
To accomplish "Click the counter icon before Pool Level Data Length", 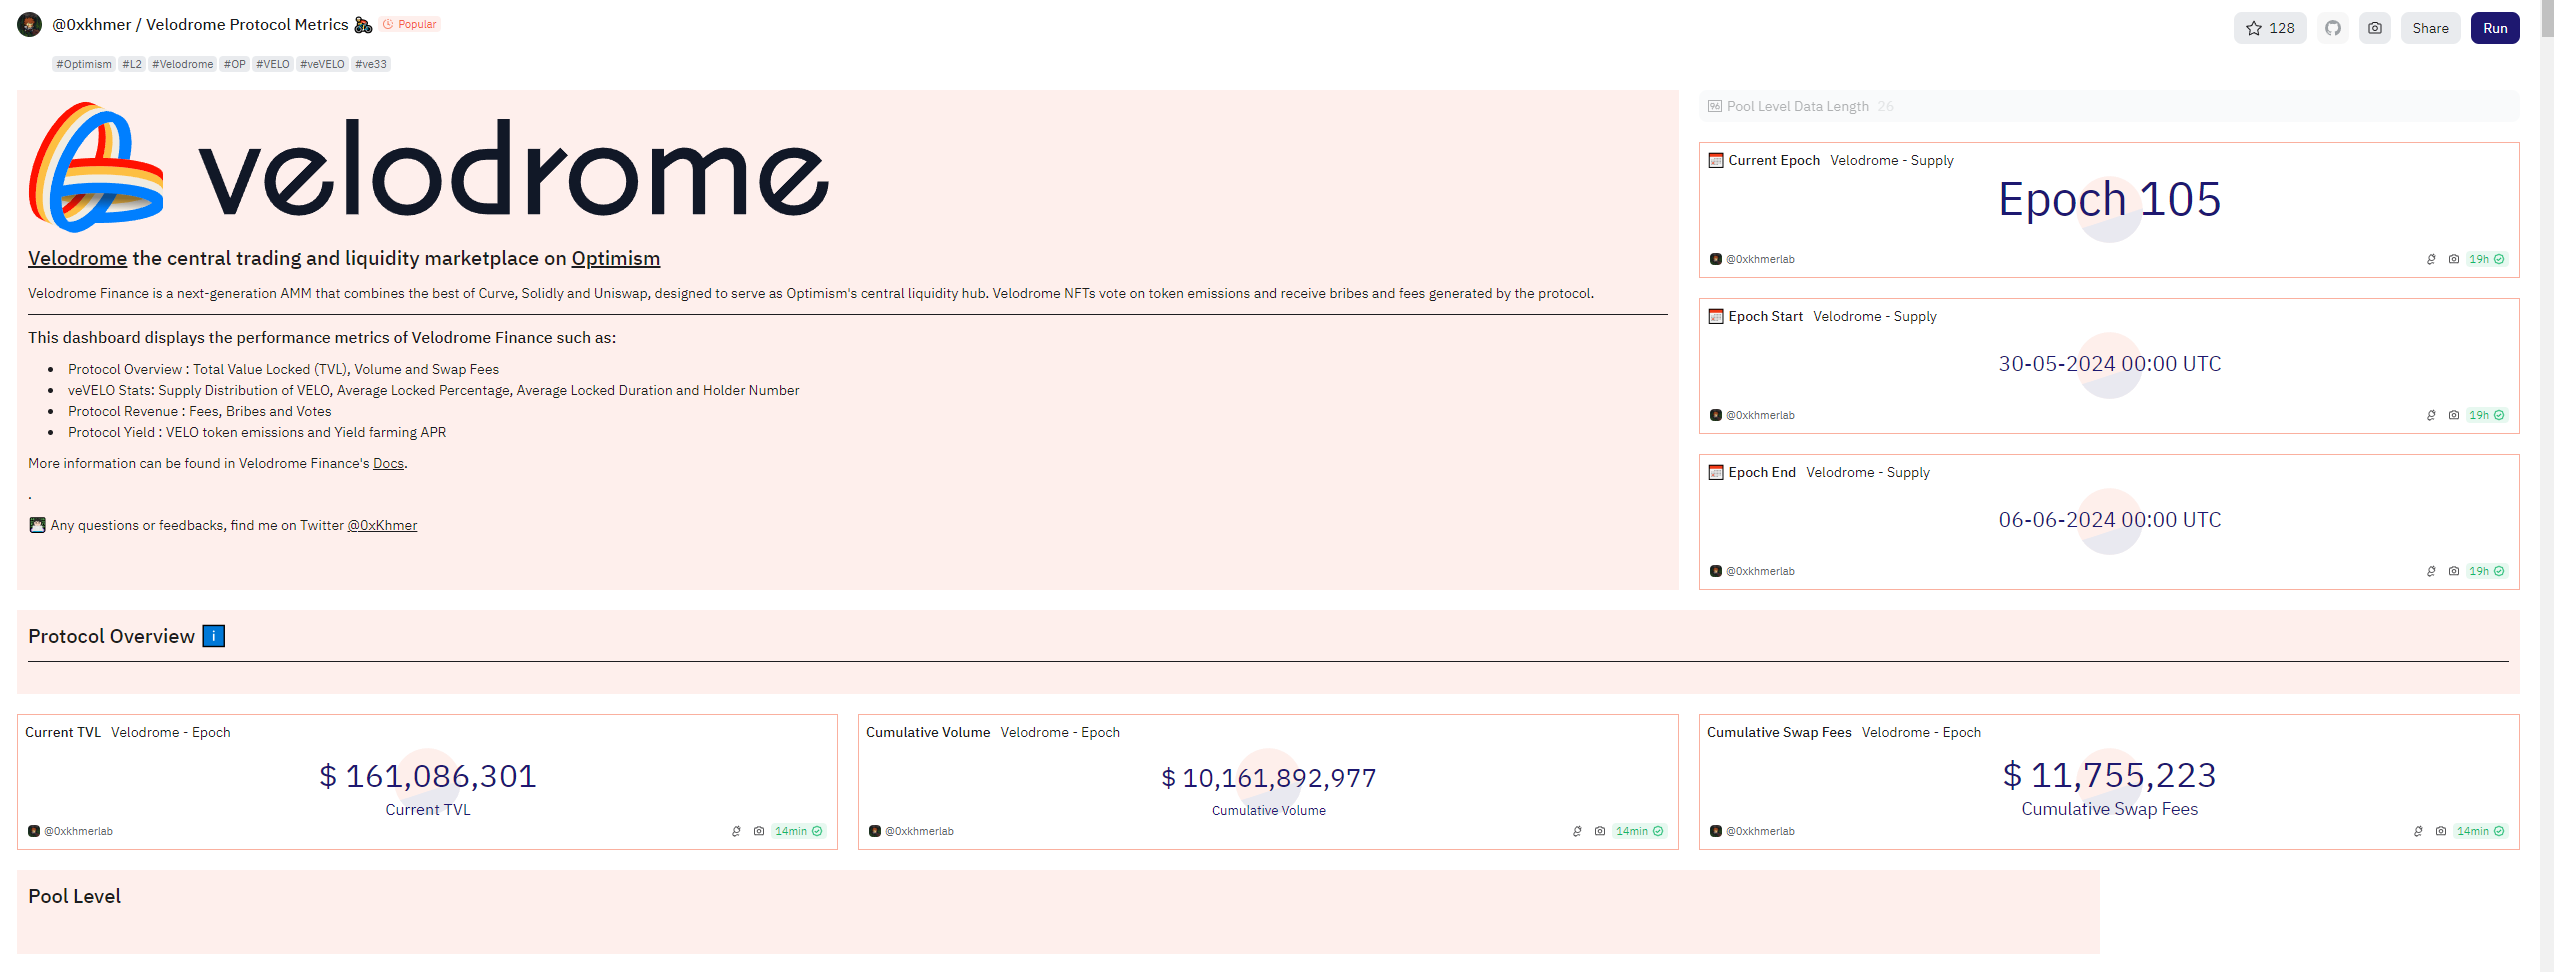I will [1715, 106].
